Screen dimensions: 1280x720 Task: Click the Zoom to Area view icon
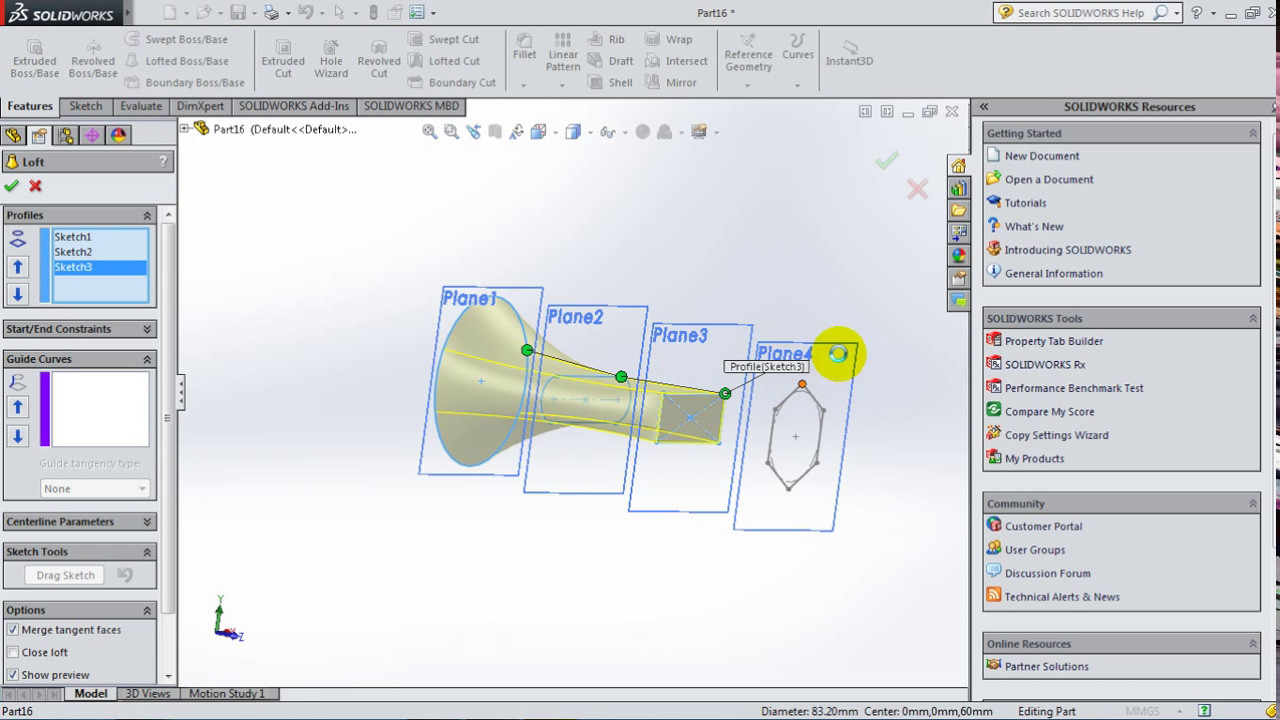click(451, 131)
